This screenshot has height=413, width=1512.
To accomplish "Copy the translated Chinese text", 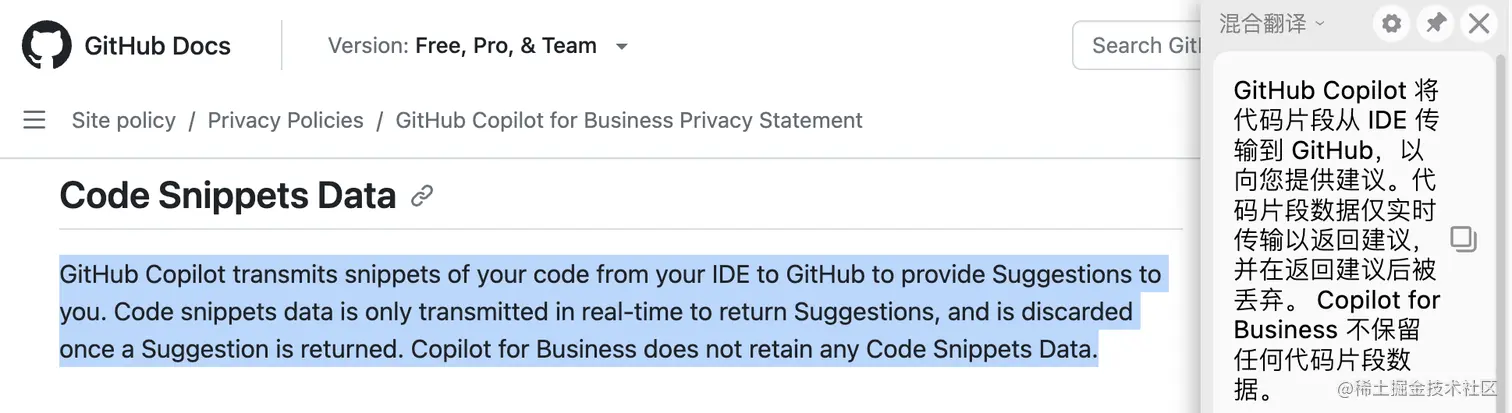I will (x=1463, y=239).
